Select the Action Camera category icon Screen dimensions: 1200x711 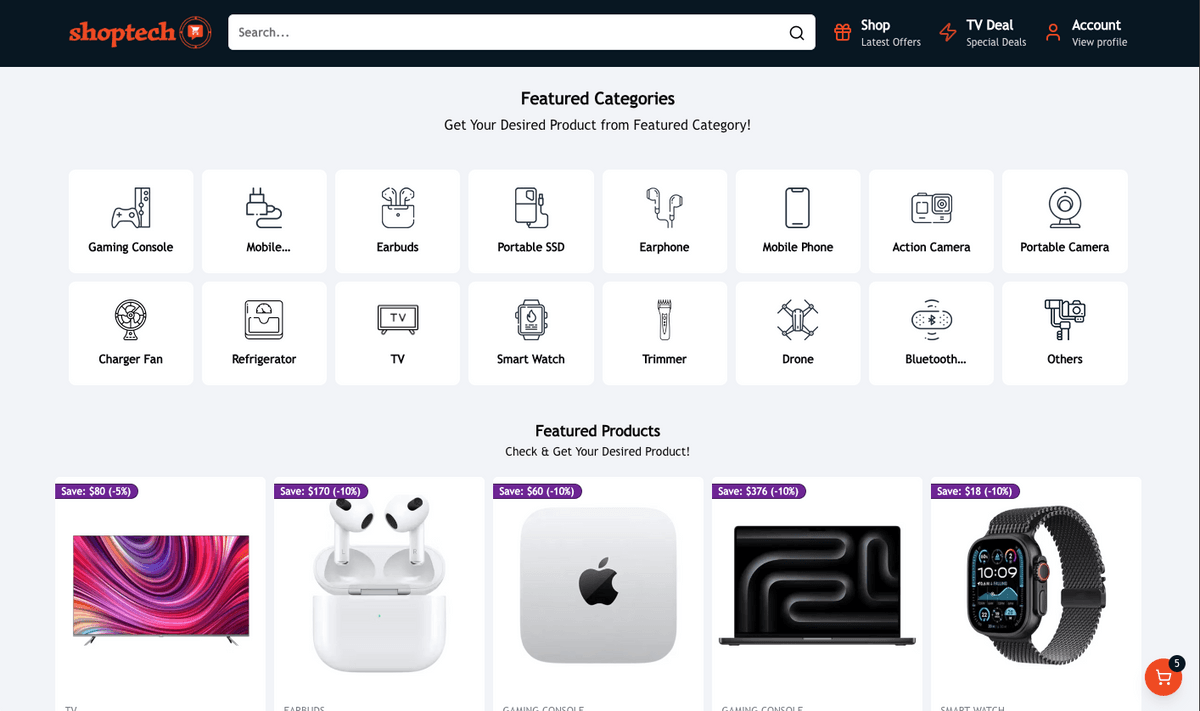coord(931,208)
